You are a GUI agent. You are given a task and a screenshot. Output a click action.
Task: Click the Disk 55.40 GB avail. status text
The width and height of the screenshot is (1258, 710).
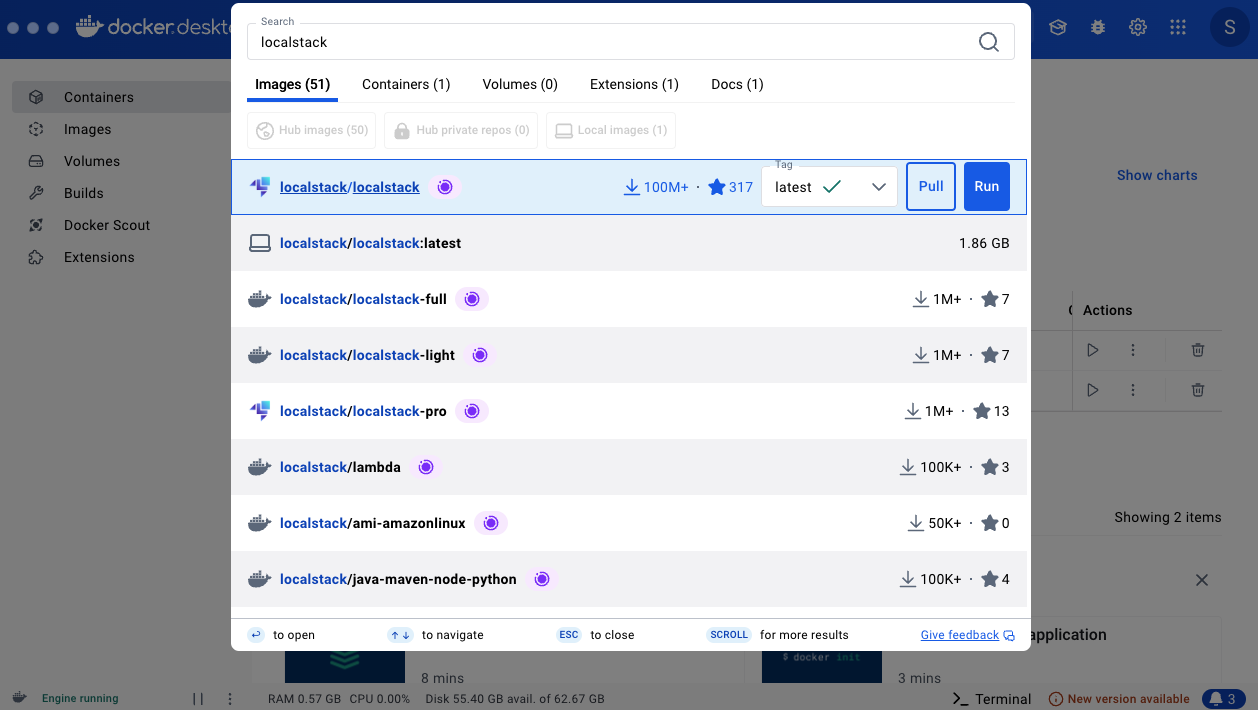514,699
